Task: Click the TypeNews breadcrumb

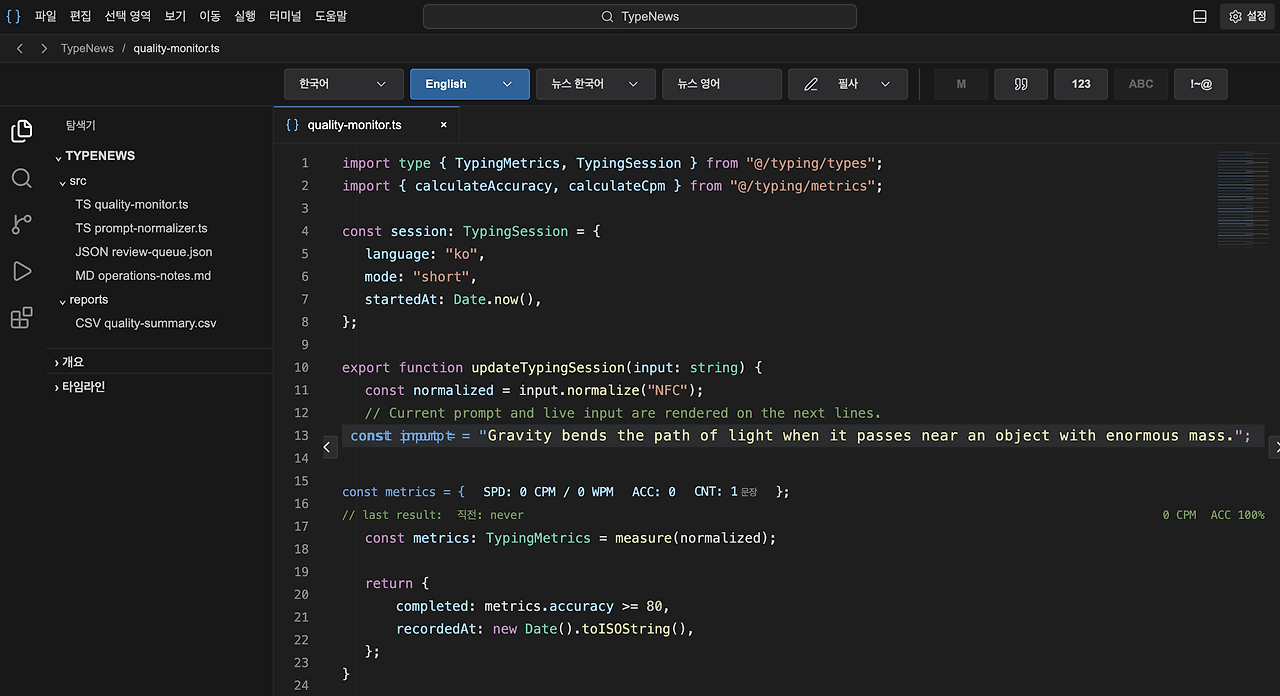Action: click(87, 48)
